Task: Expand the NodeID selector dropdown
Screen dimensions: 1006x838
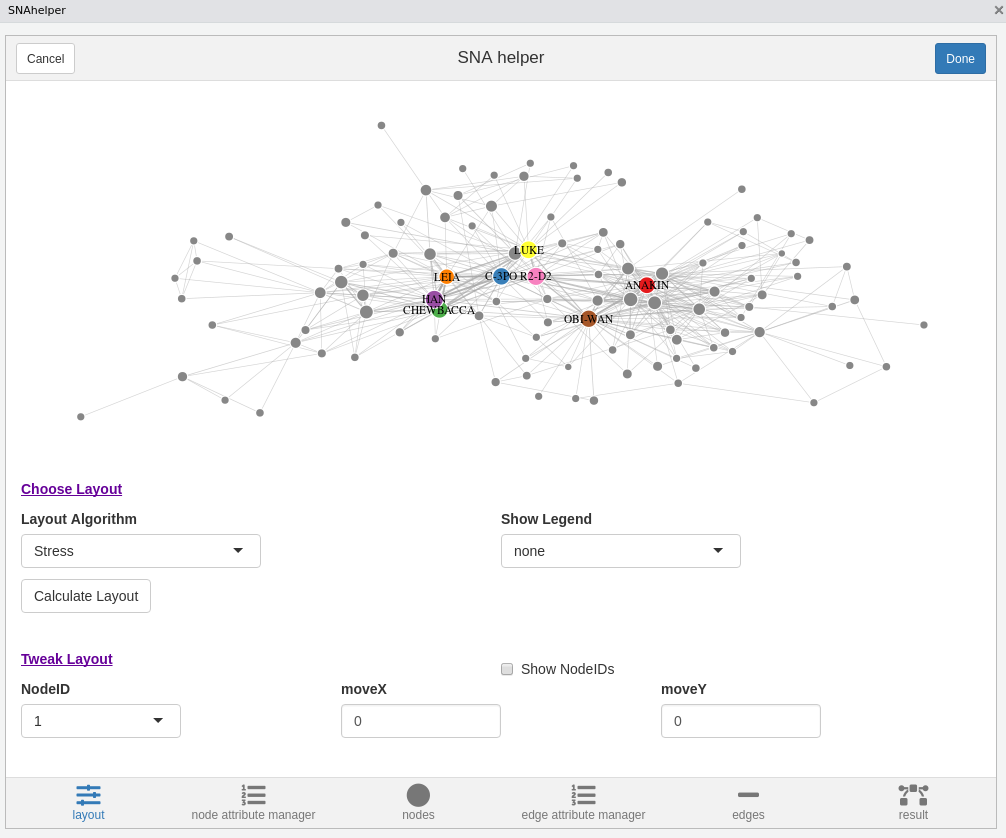Action: [x=101, y=721]
